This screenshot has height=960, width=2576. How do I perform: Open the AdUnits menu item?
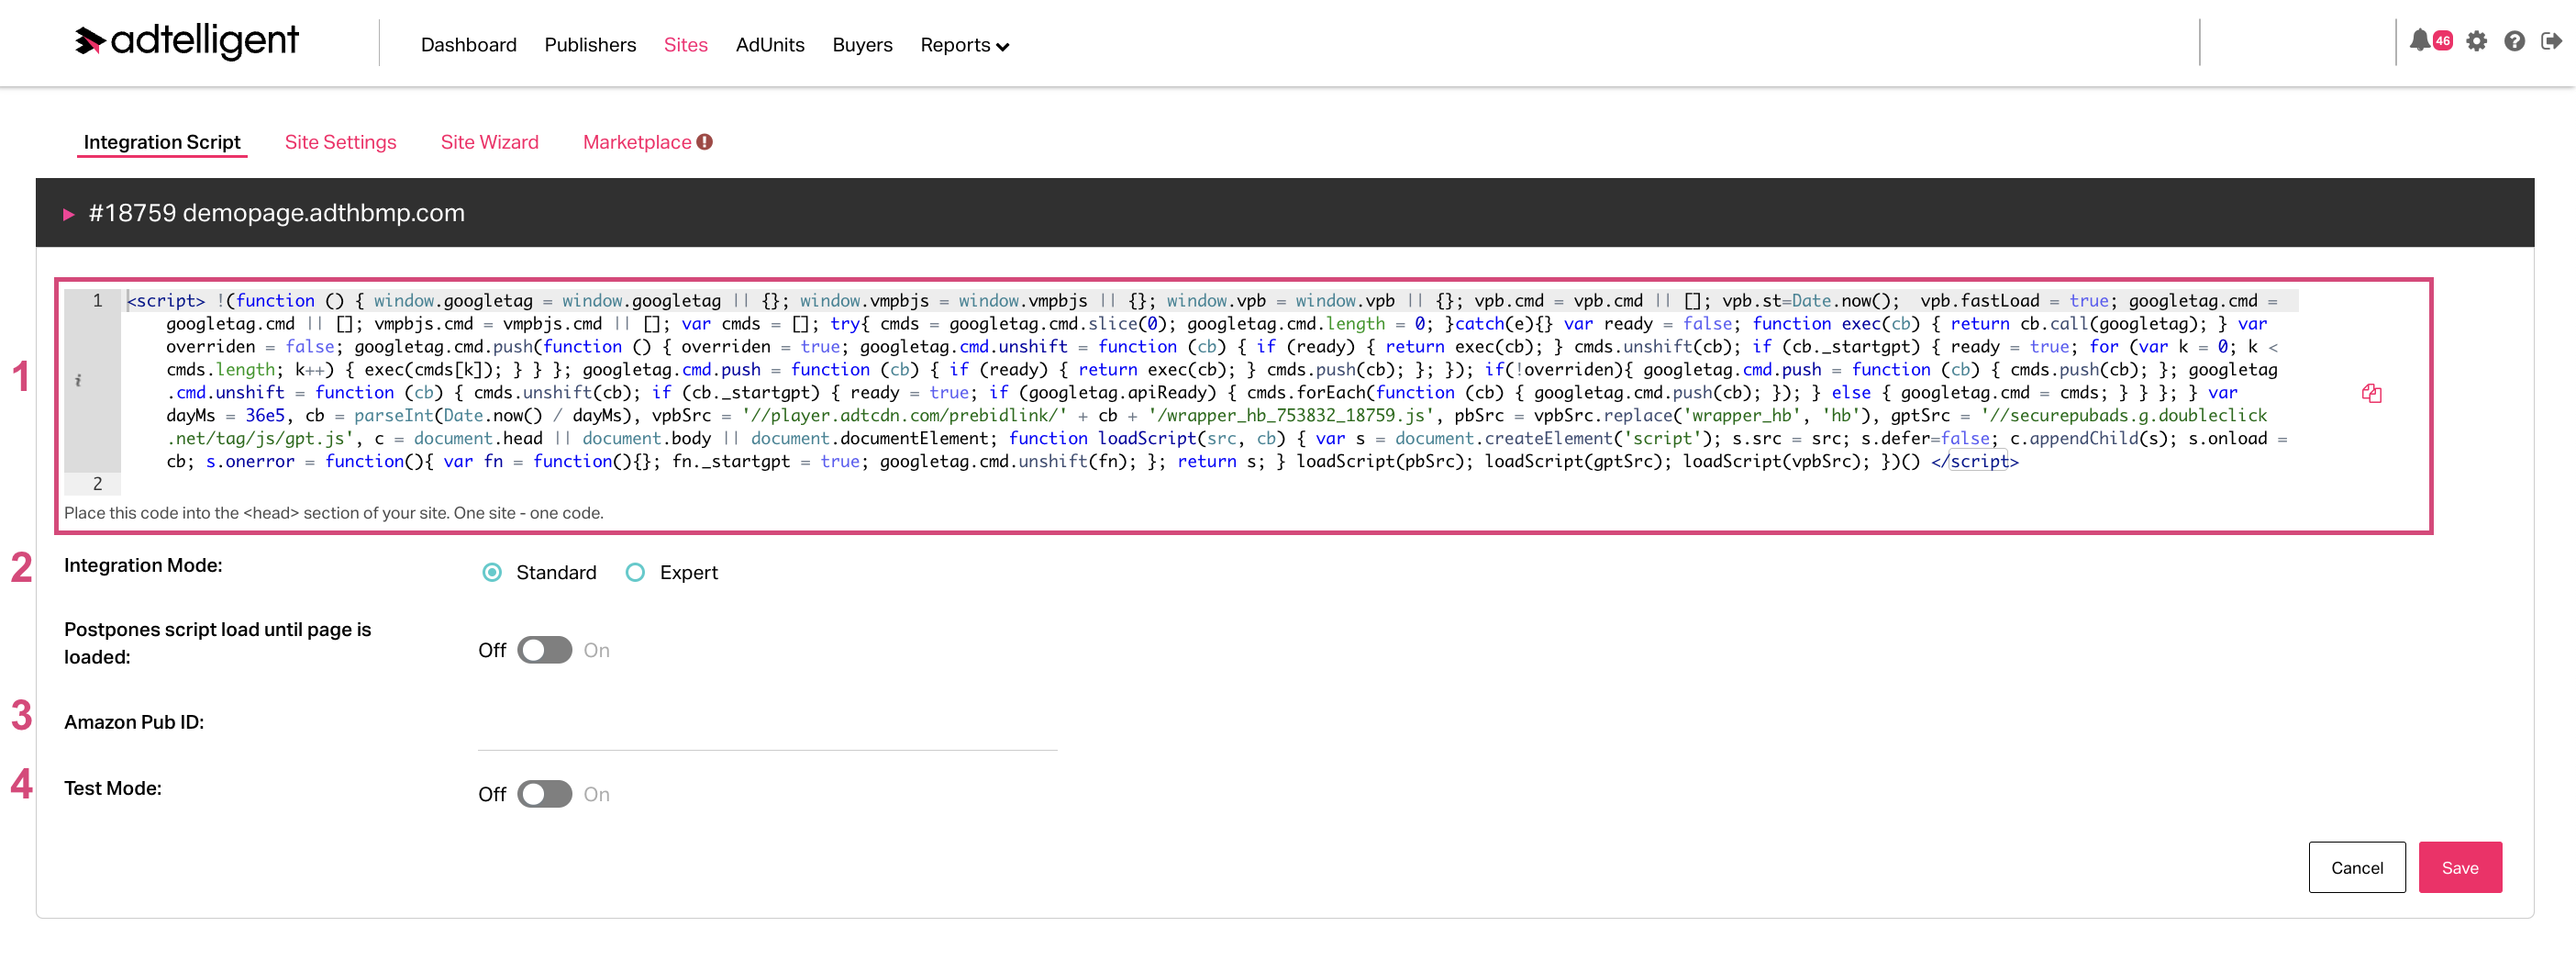[x=770, y=45]
